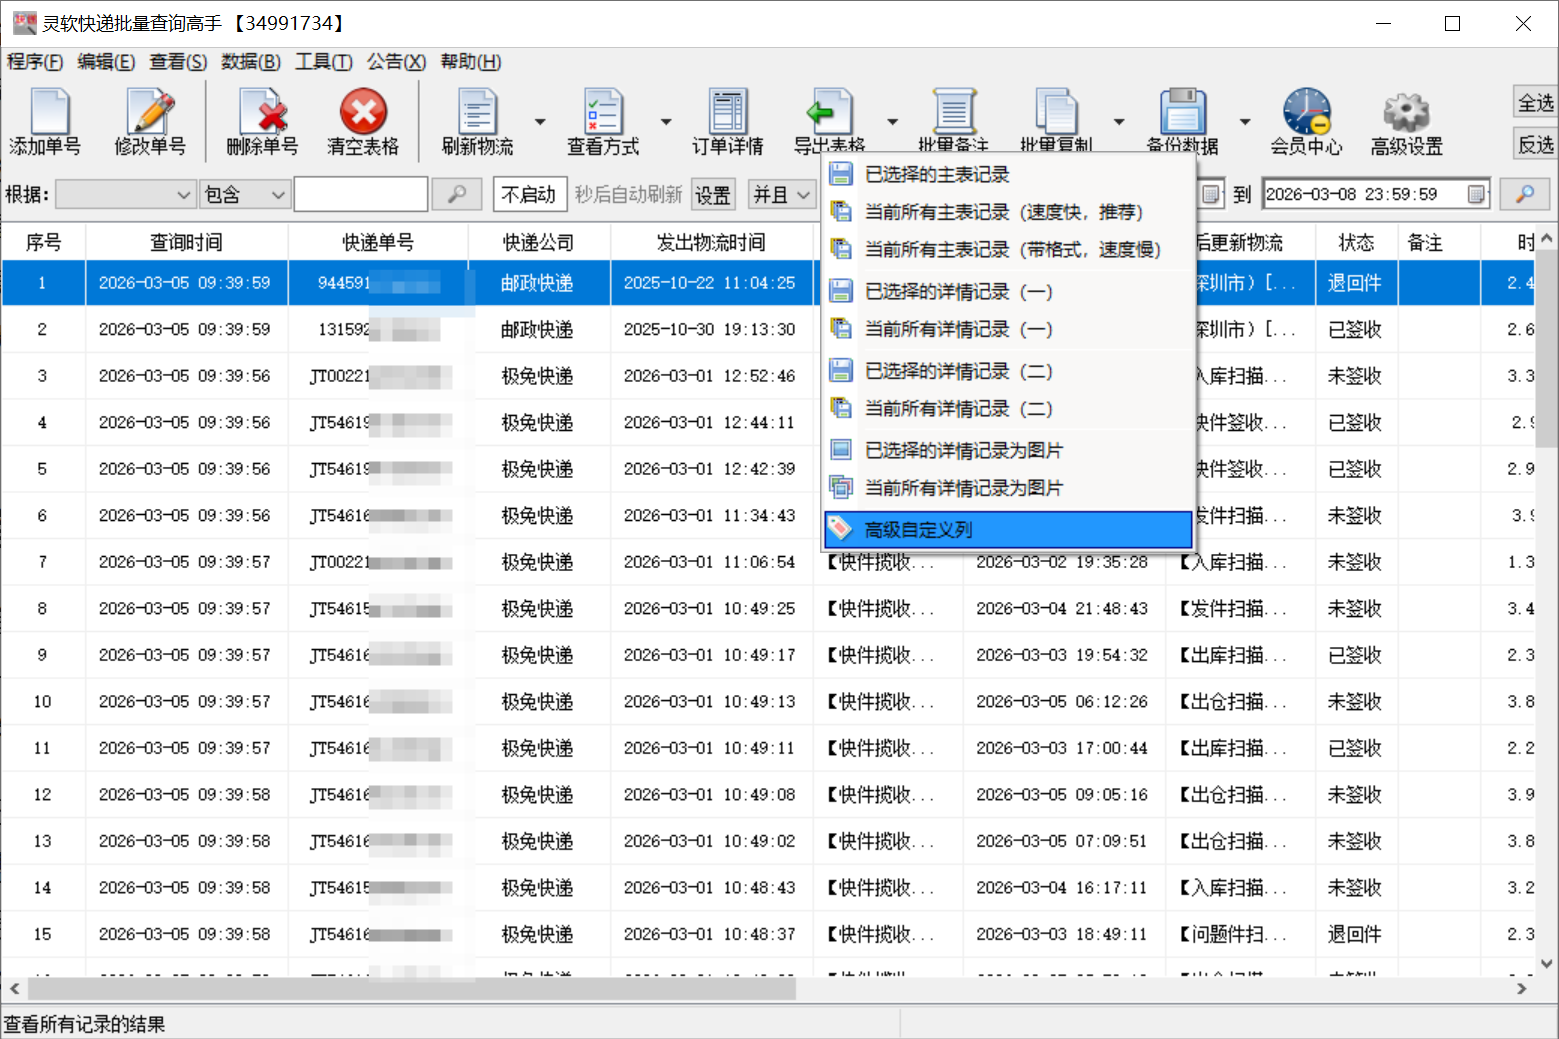1559x1039 pixels.
Task: Open the 会员中心 member center
Action: (1307, 122)
